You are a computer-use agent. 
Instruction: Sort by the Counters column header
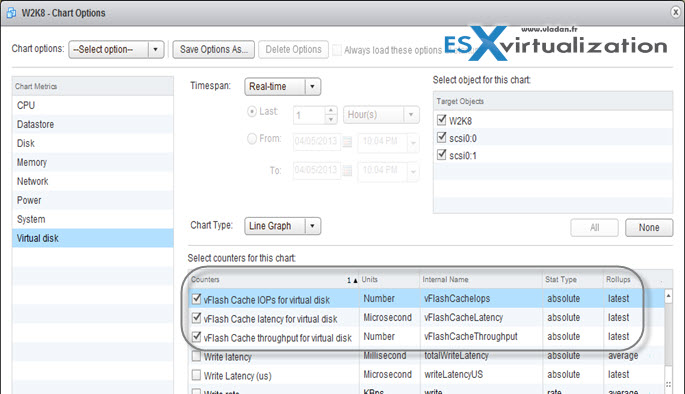coord(274,280)
